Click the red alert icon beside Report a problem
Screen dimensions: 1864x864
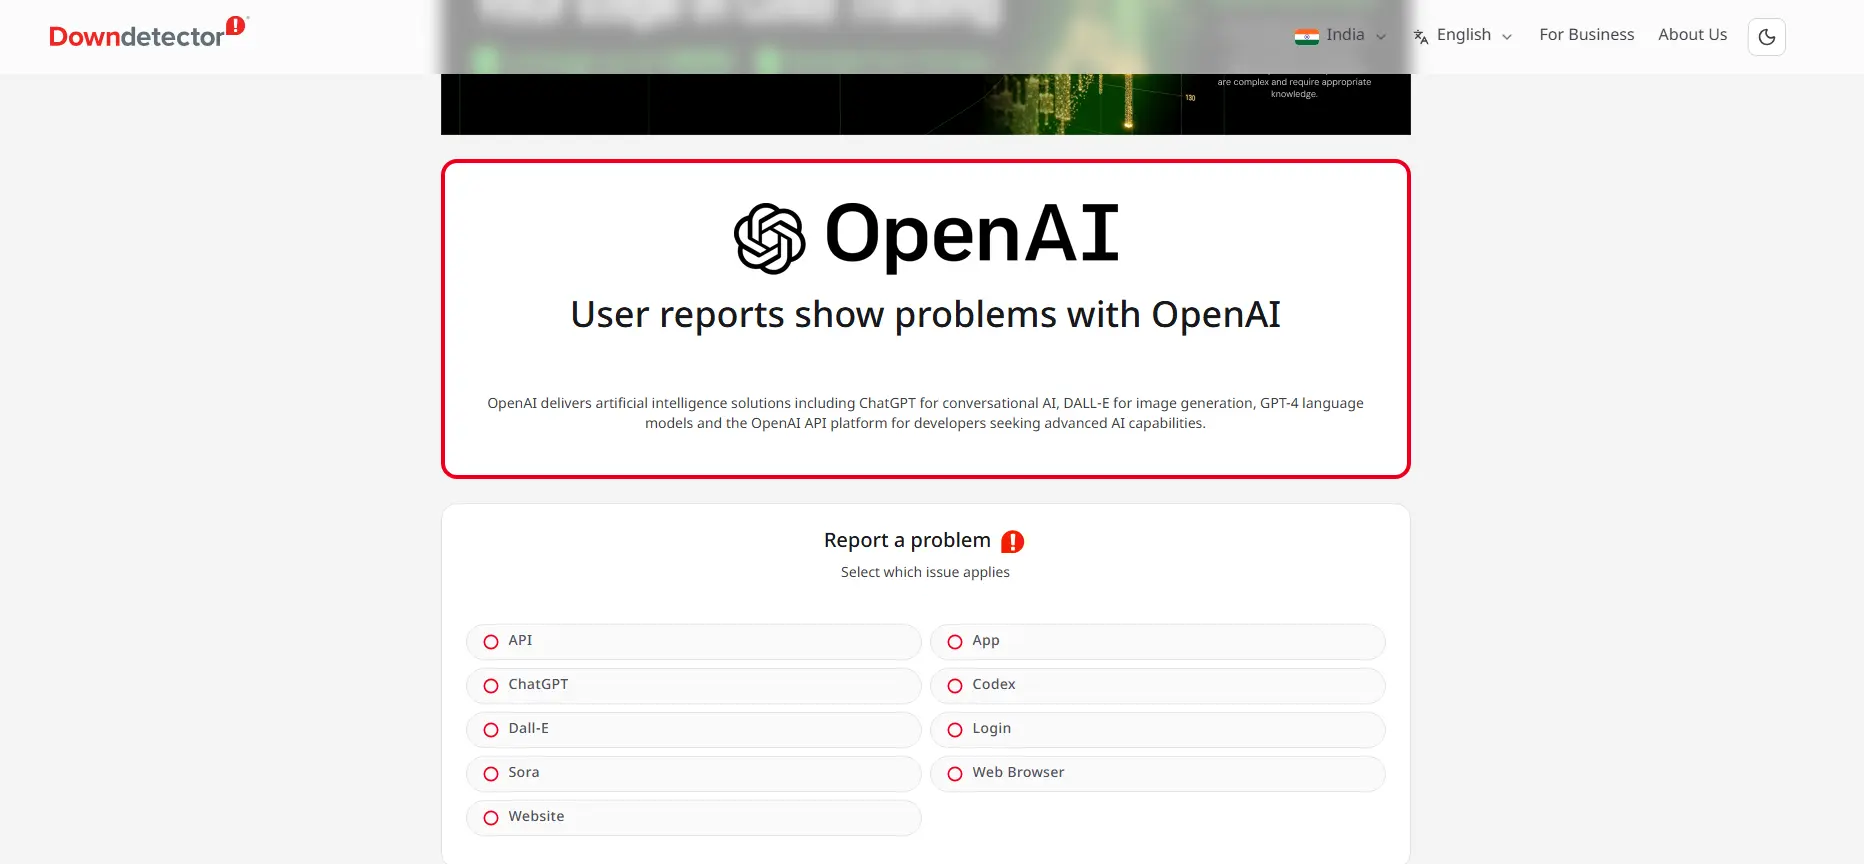pyautogui.click(x=1013, y=541)
